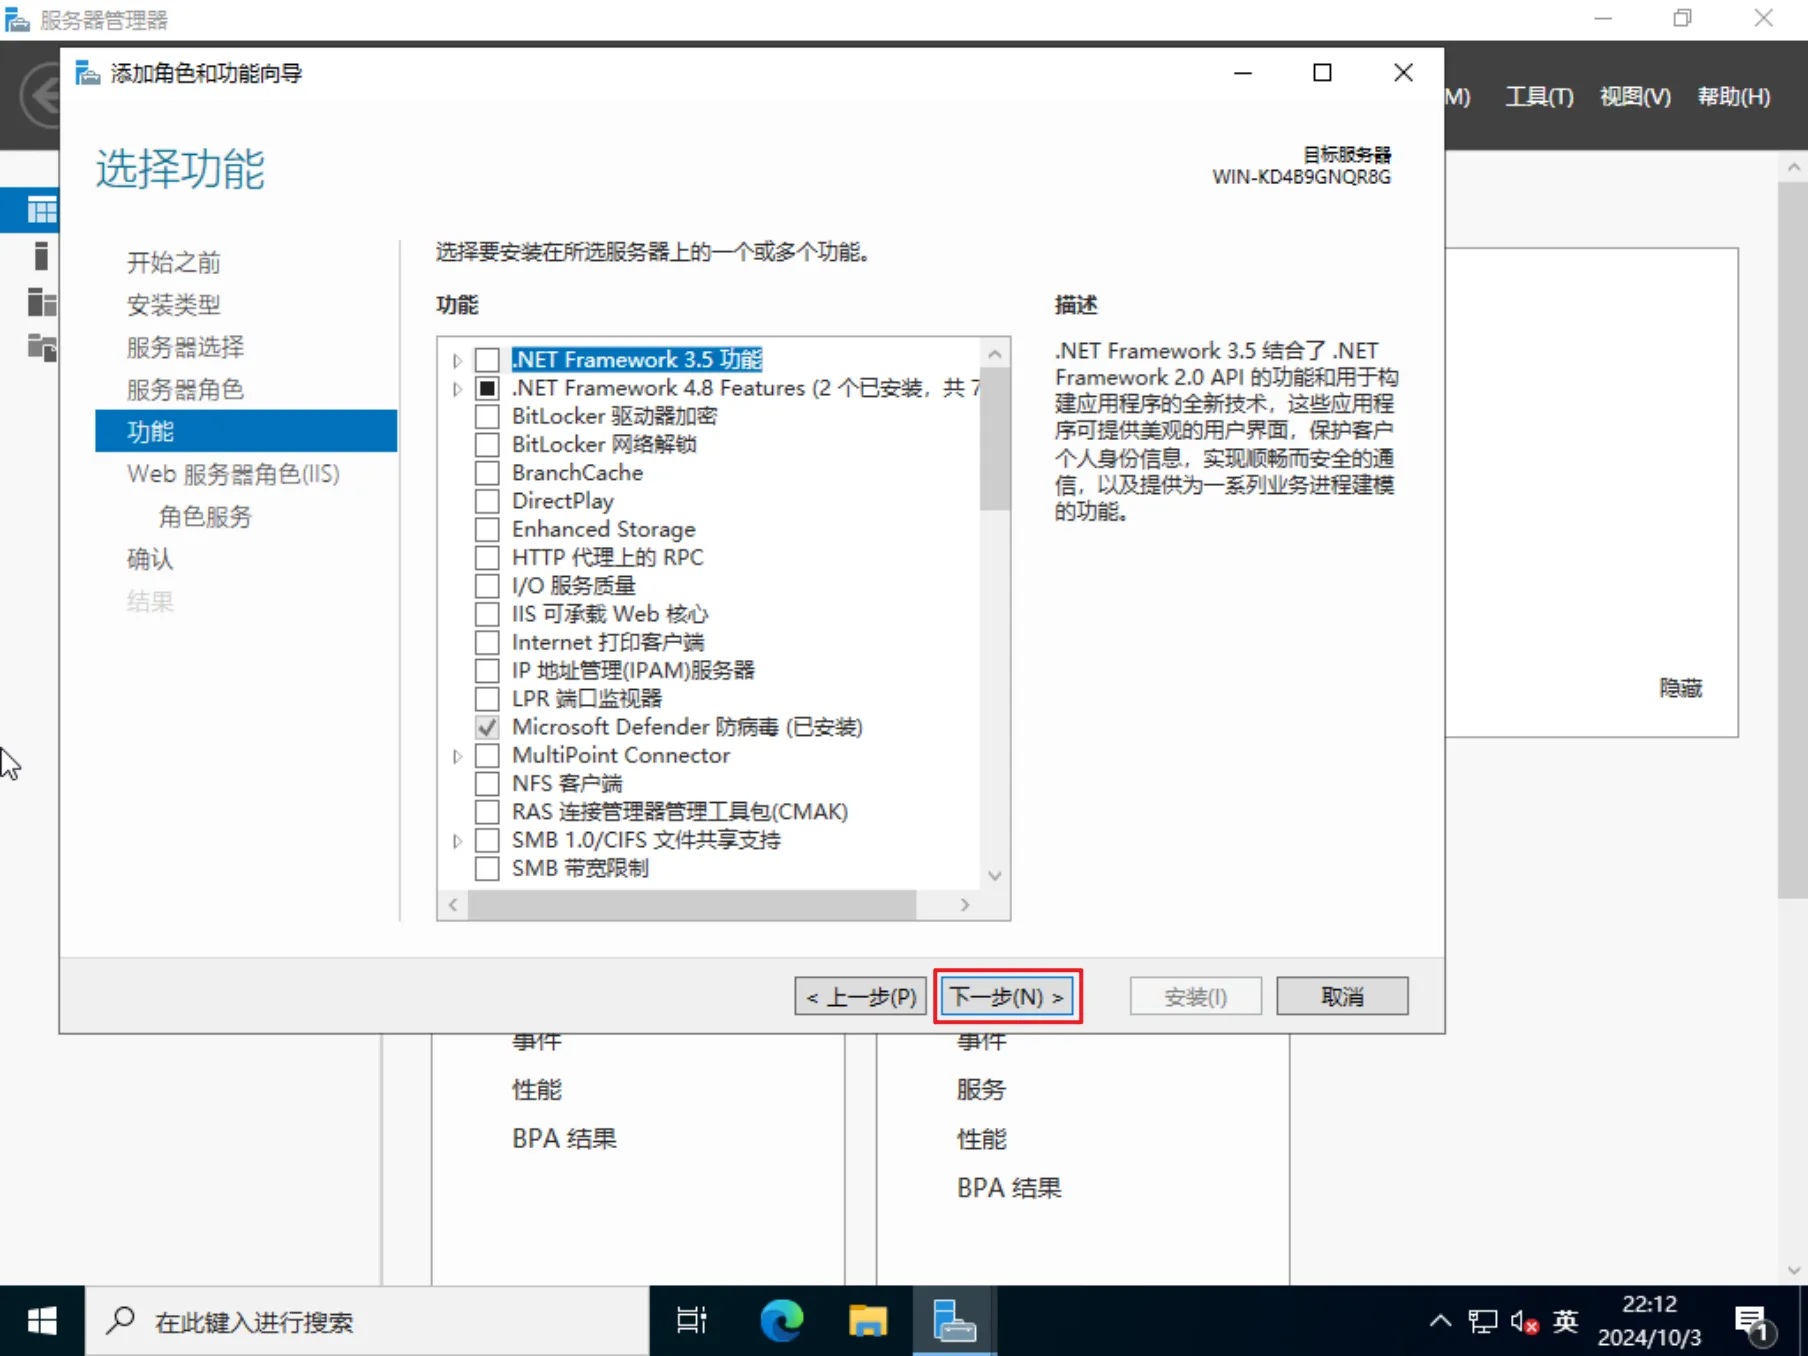Go to the 确认 wizard step
This screenshot has width=1808, height=1356.
150,558
